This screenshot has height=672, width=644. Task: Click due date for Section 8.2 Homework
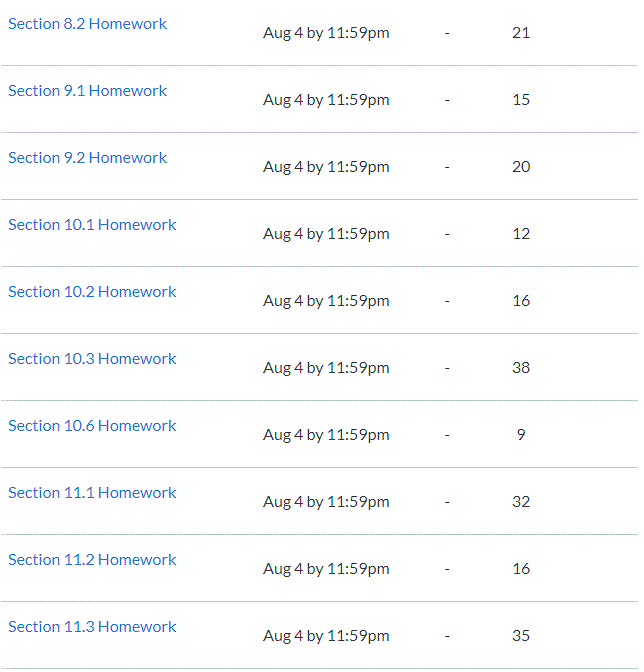[x=326, y=33]
